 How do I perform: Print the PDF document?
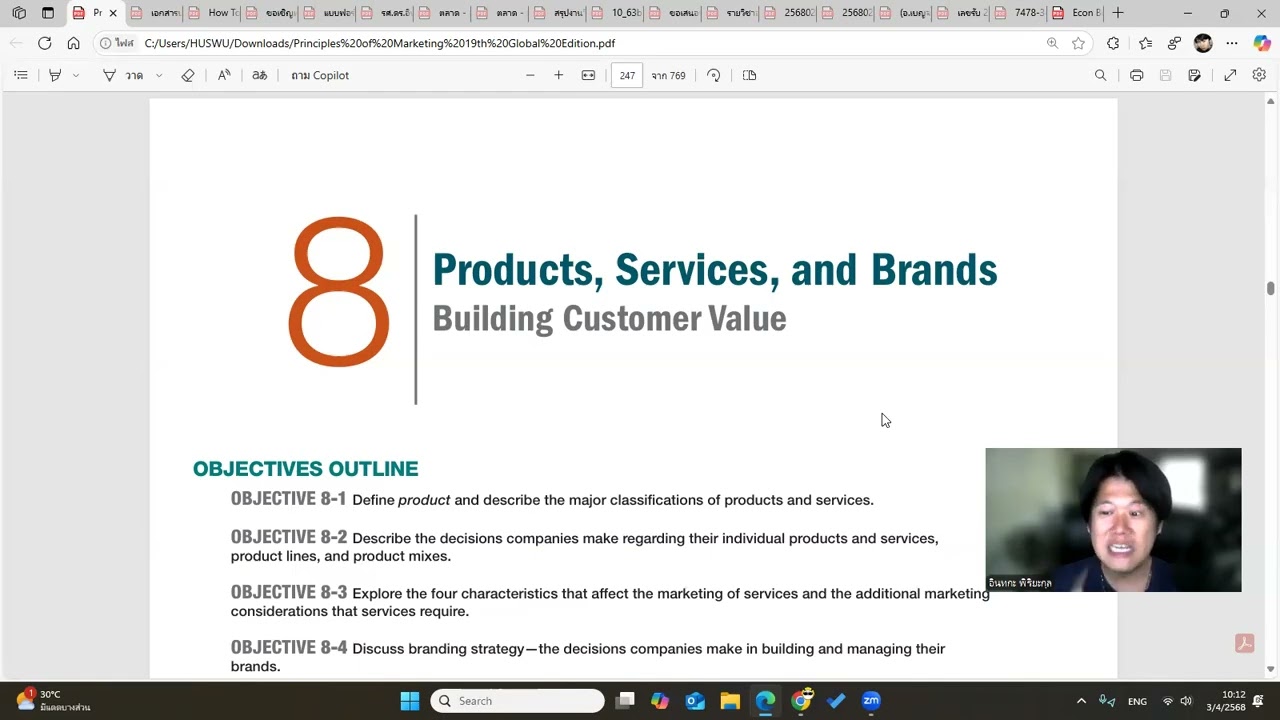pyautogui.click(x=1136, y=75)
